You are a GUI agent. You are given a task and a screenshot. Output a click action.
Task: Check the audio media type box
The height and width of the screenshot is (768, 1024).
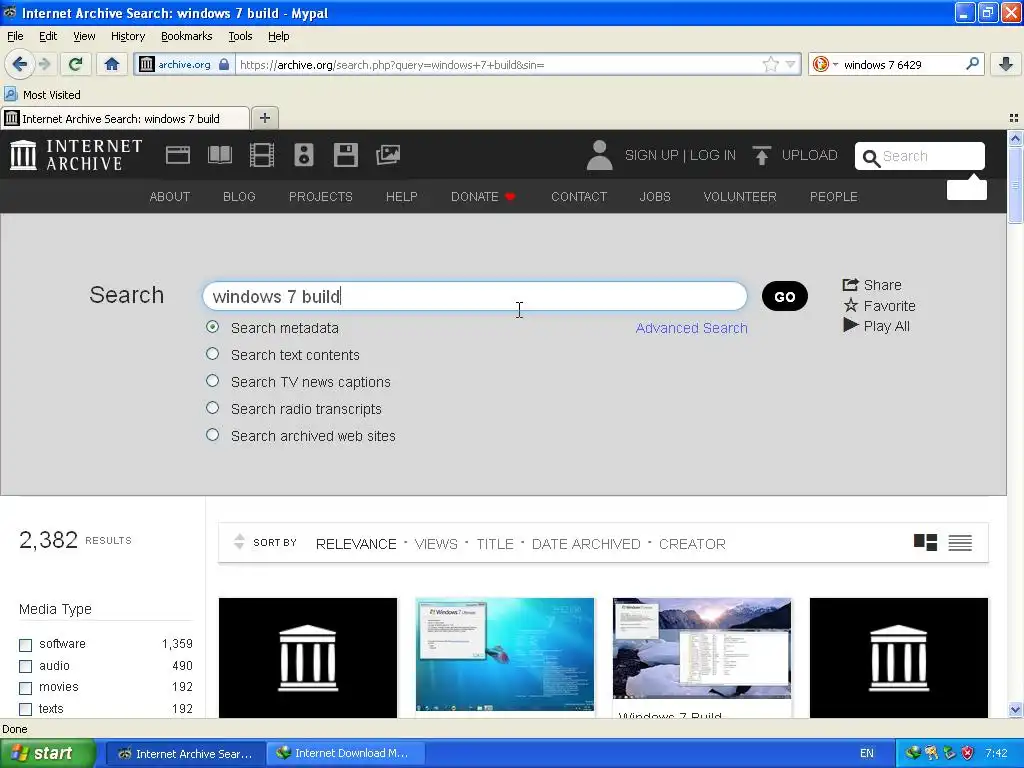coord(25,666)
